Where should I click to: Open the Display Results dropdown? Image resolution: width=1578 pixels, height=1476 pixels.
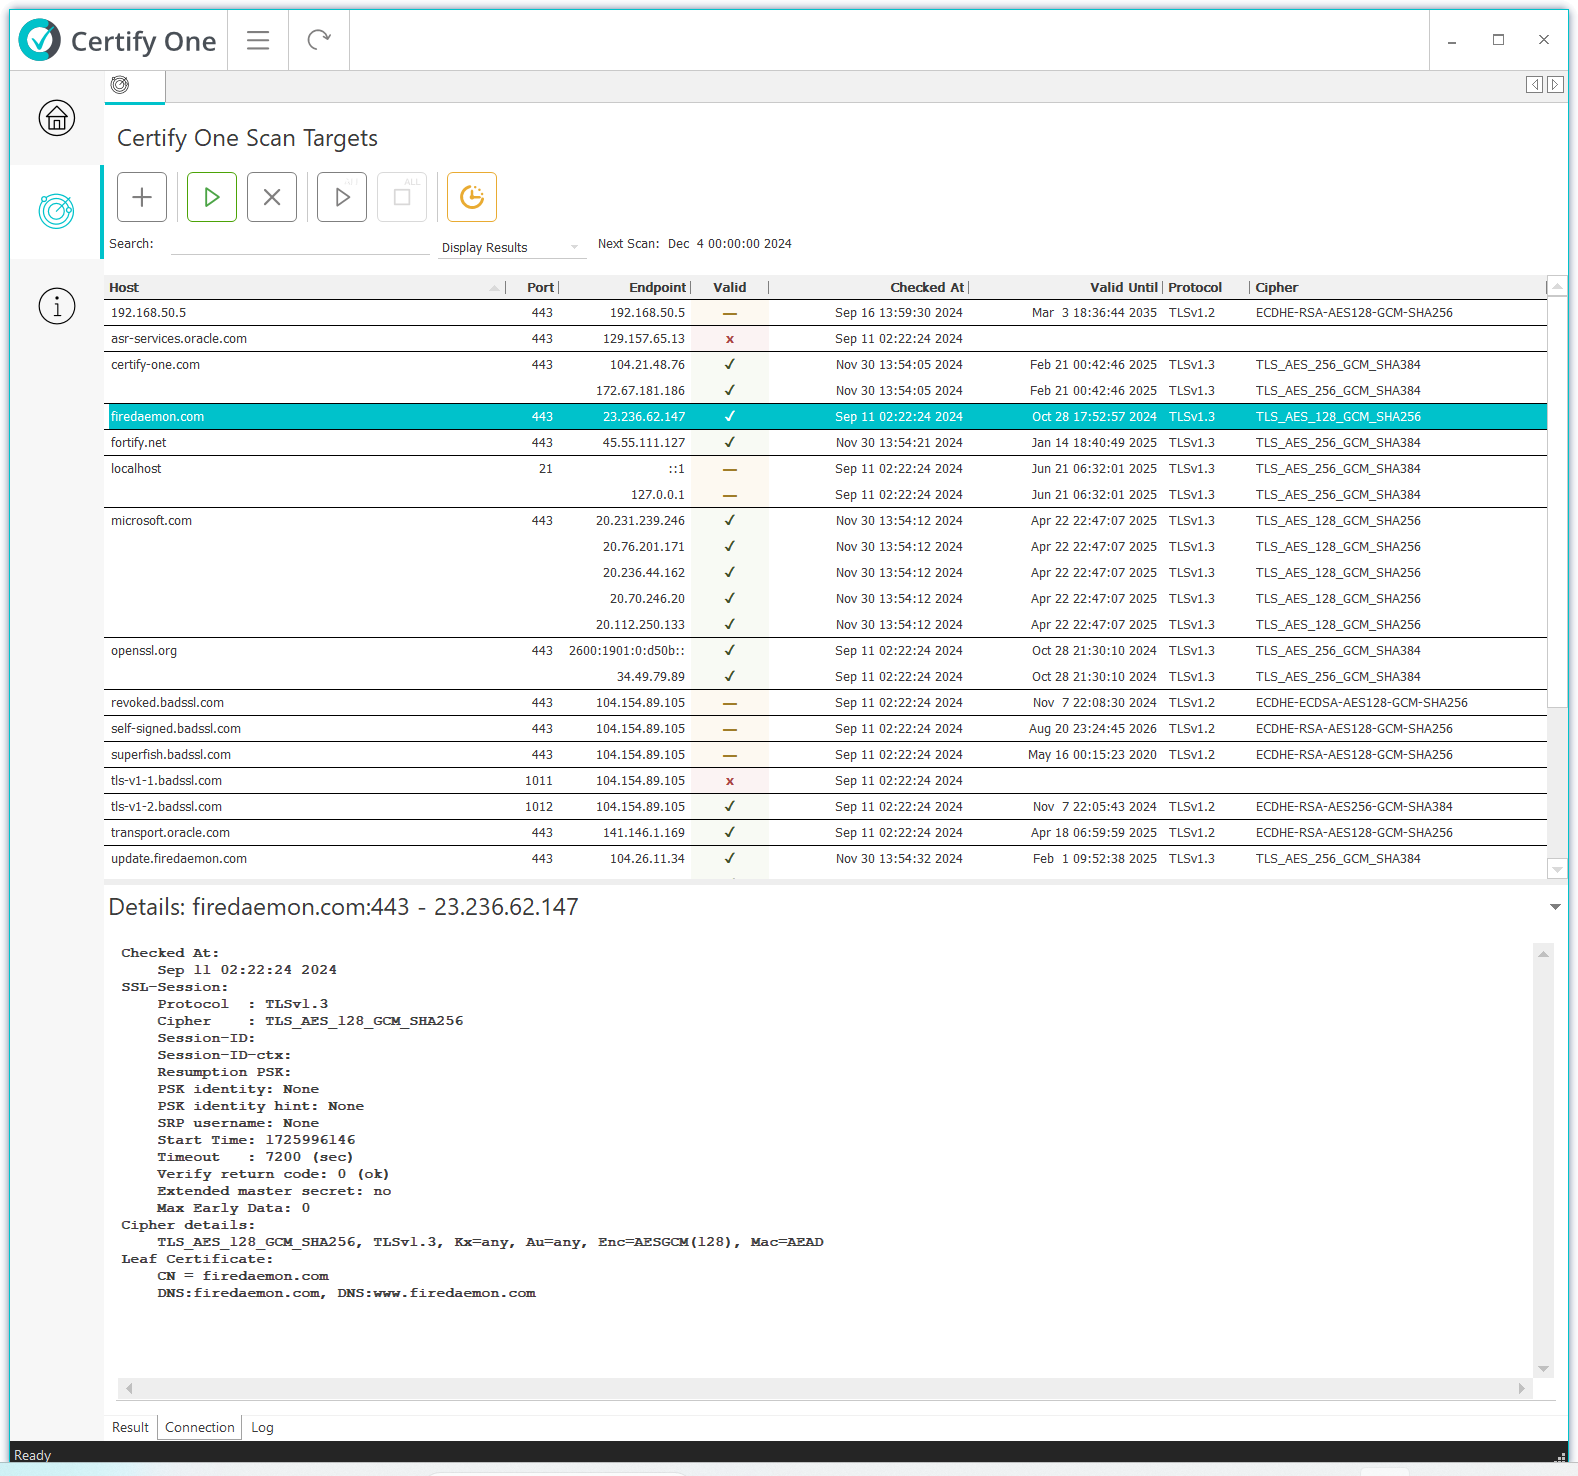click(511, 247)
